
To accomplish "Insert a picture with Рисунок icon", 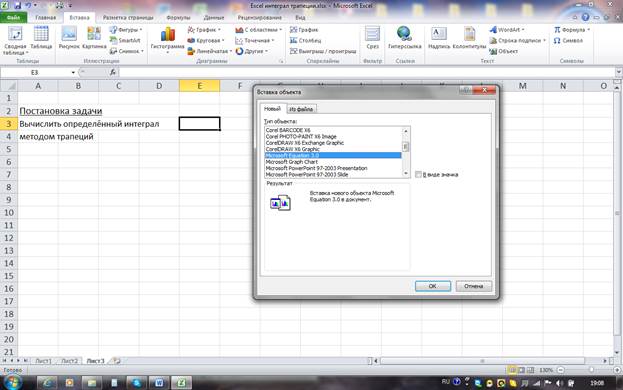I will [x=69, y=38].
